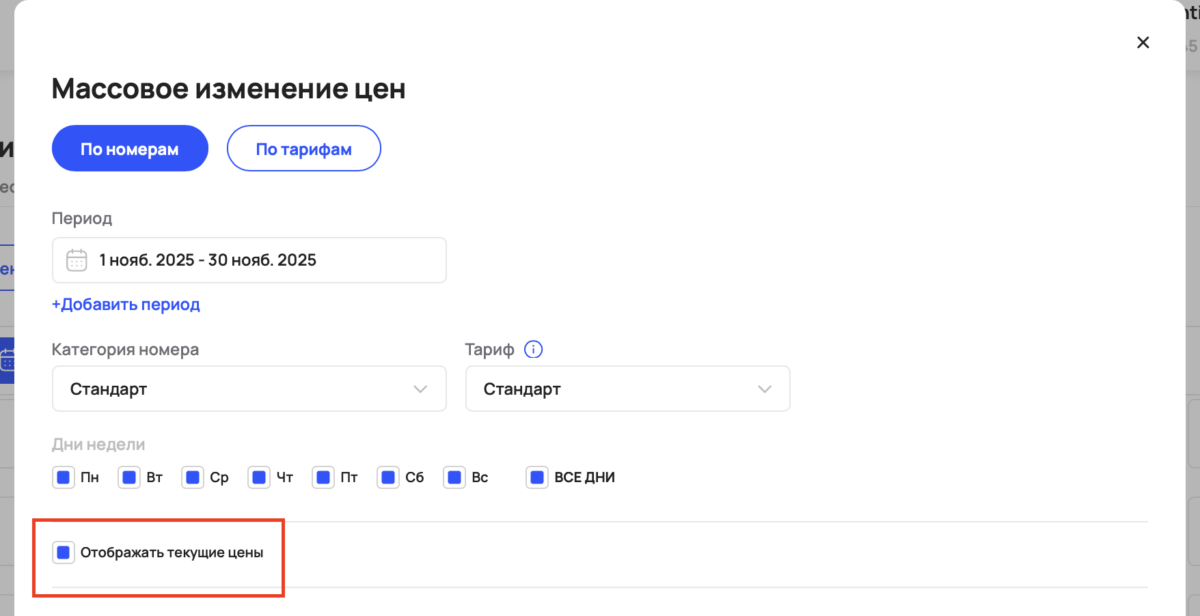Open the Категория номера dropdown
Viewport: 1200px width, 616px height.
(249, 388)
